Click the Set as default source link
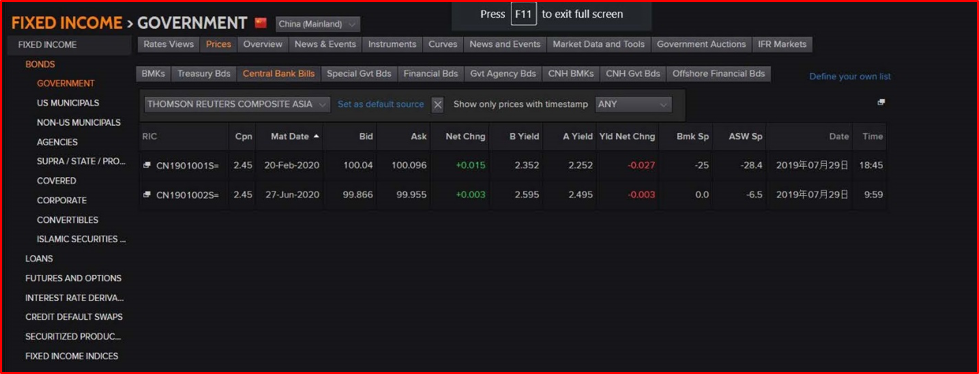This screenshot has height=374, width=979. [x=381, y=104]
